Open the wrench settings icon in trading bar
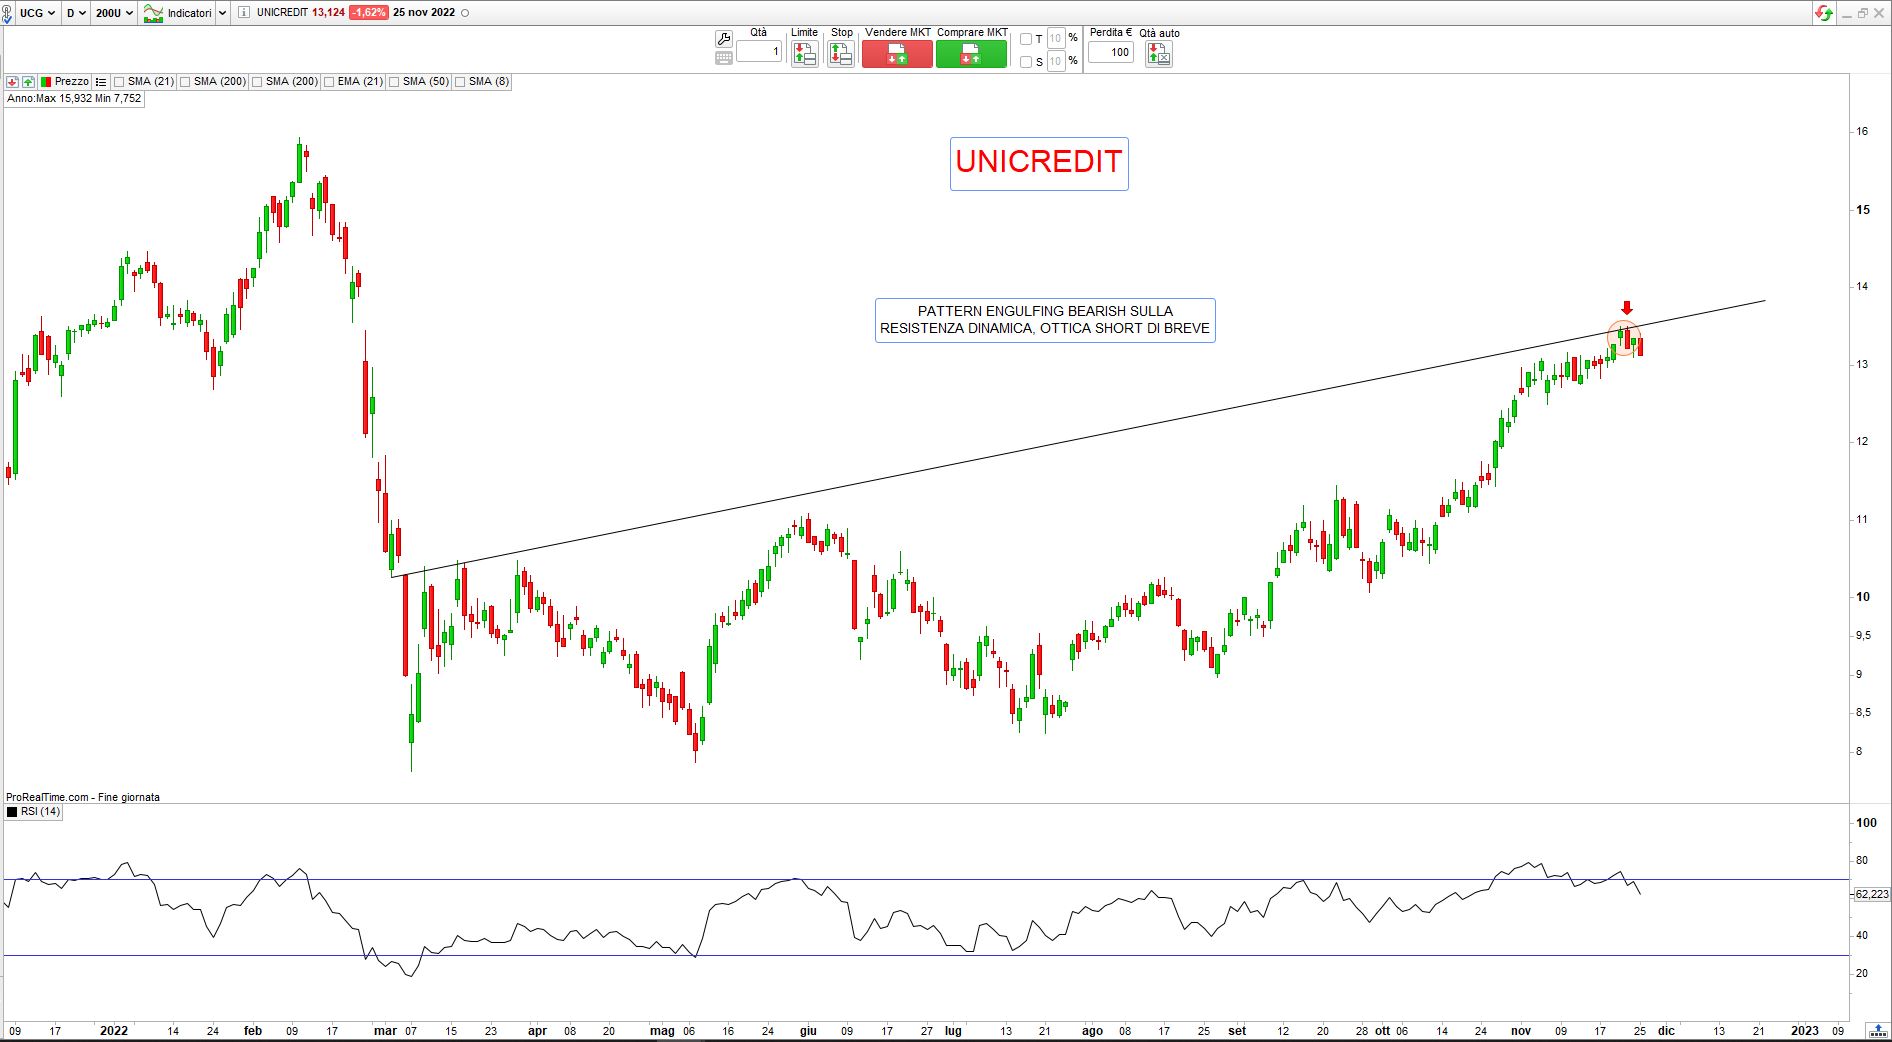Screen dimensions: 1892x1042 click(x=724, y=39)
